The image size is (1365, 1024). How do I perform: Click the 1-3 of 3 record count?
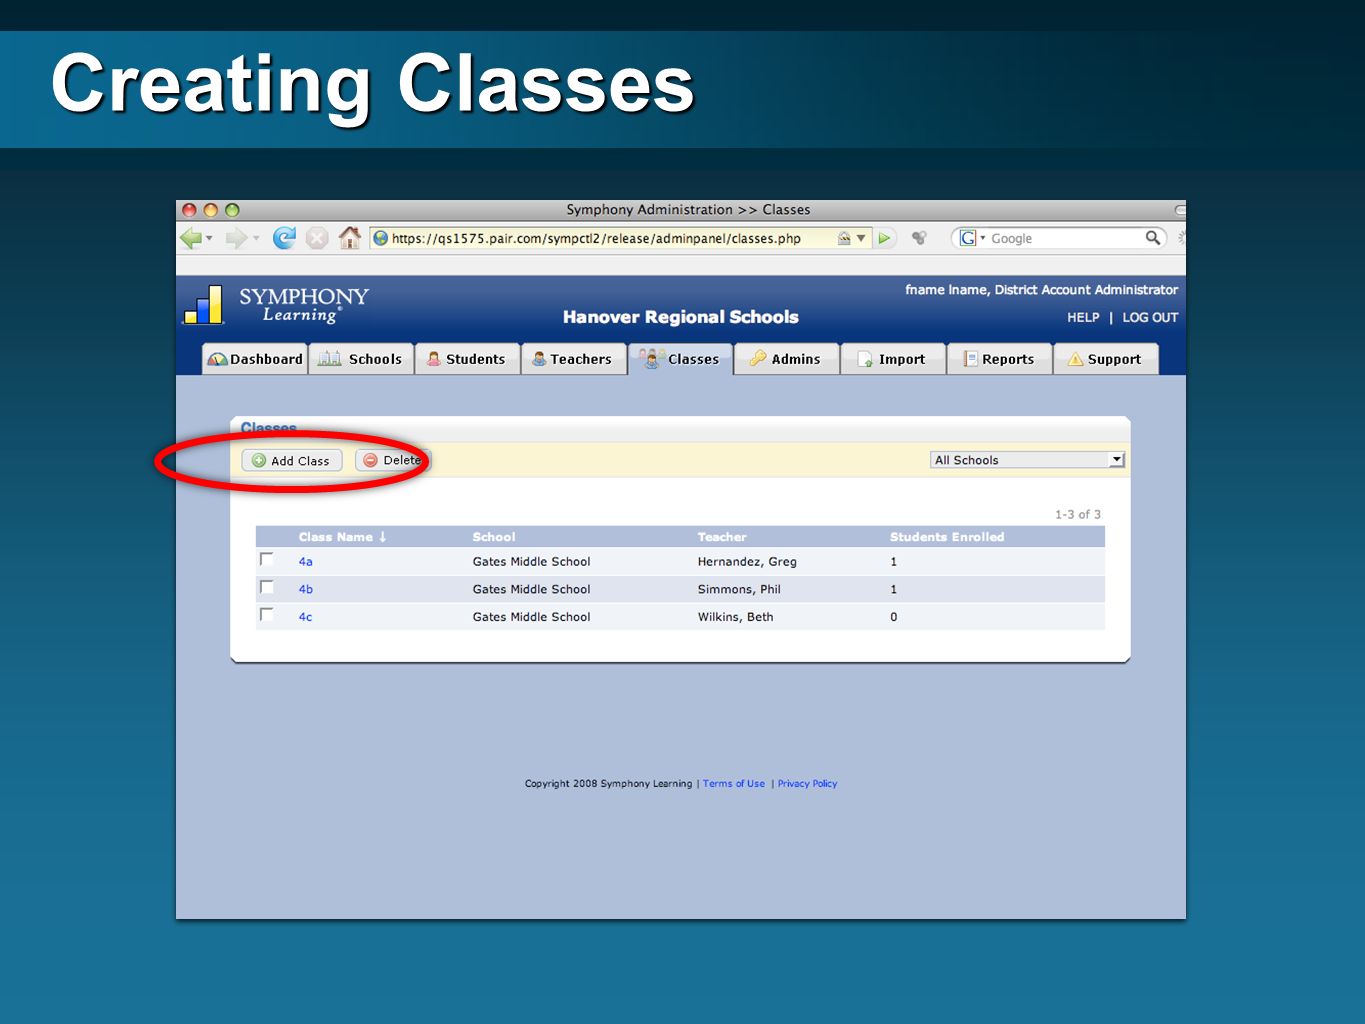[x=1077, y=514]
